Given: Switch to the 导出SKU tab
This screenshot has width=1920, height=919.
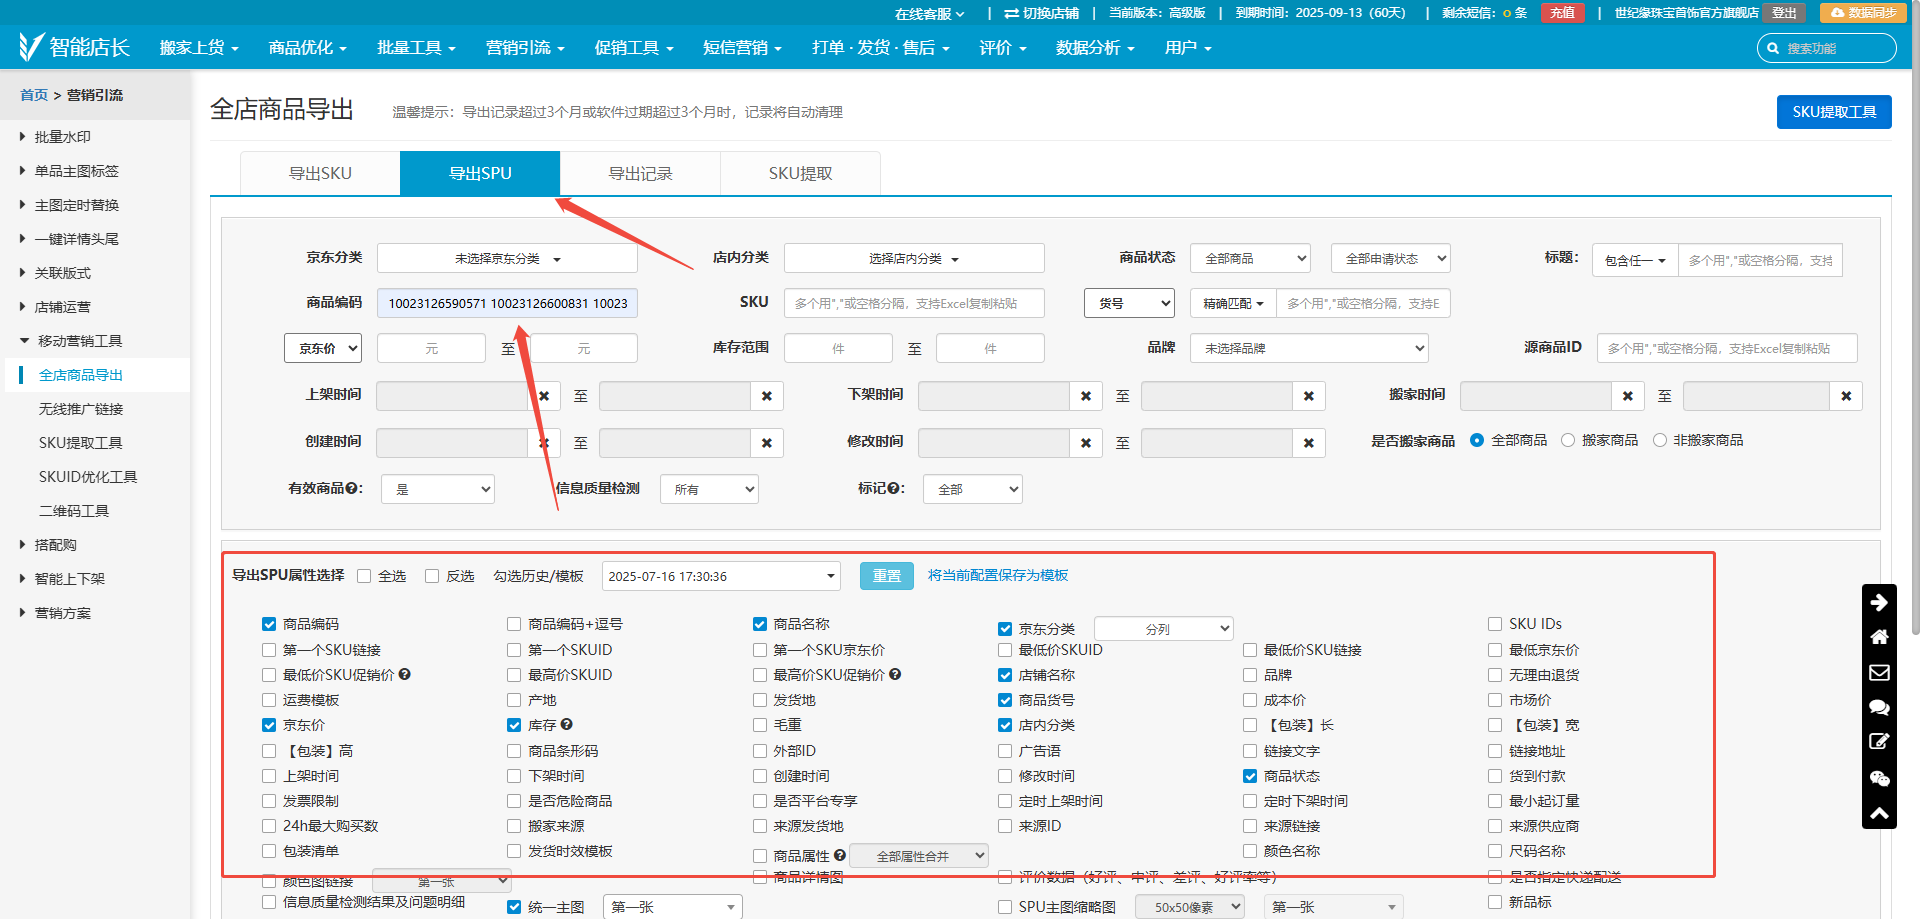Looking at the screenshot, I should point(320,173).
